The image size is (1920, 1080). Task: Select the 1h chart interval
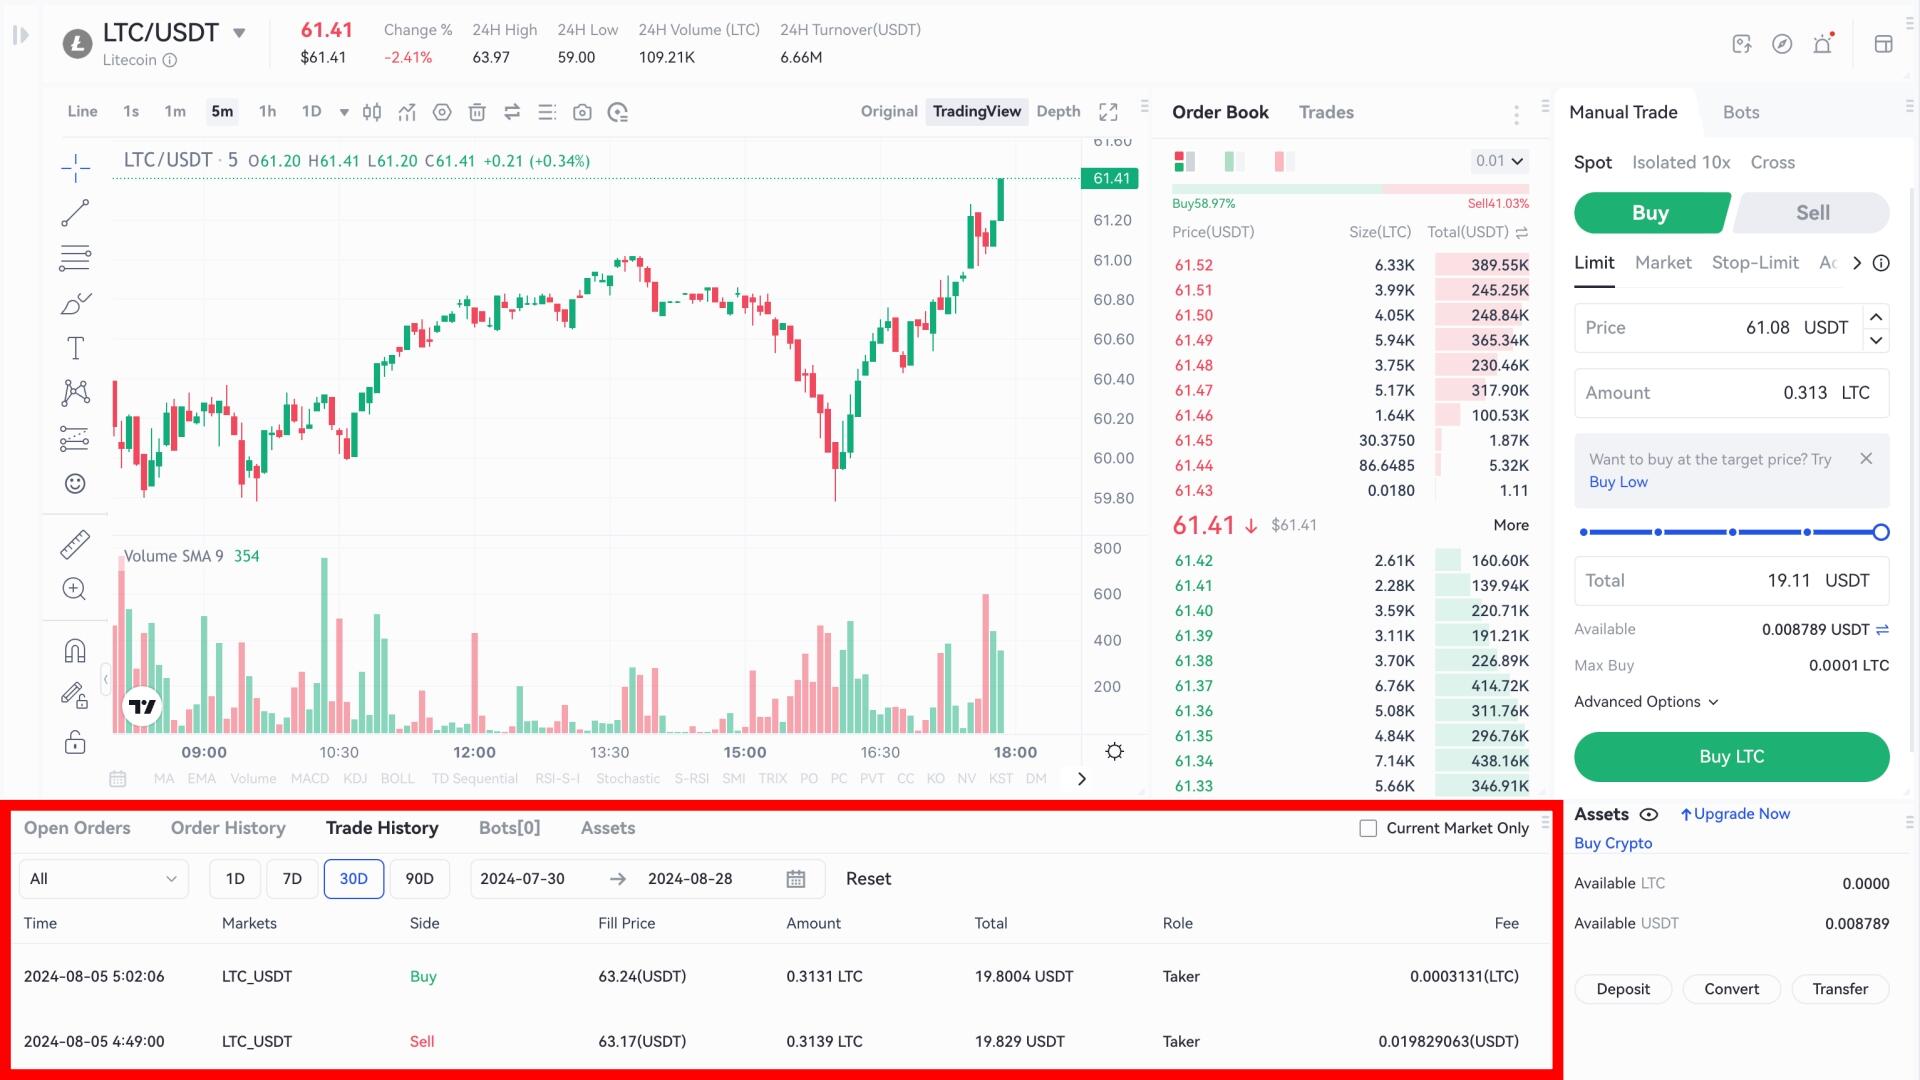tap(267, 111)
